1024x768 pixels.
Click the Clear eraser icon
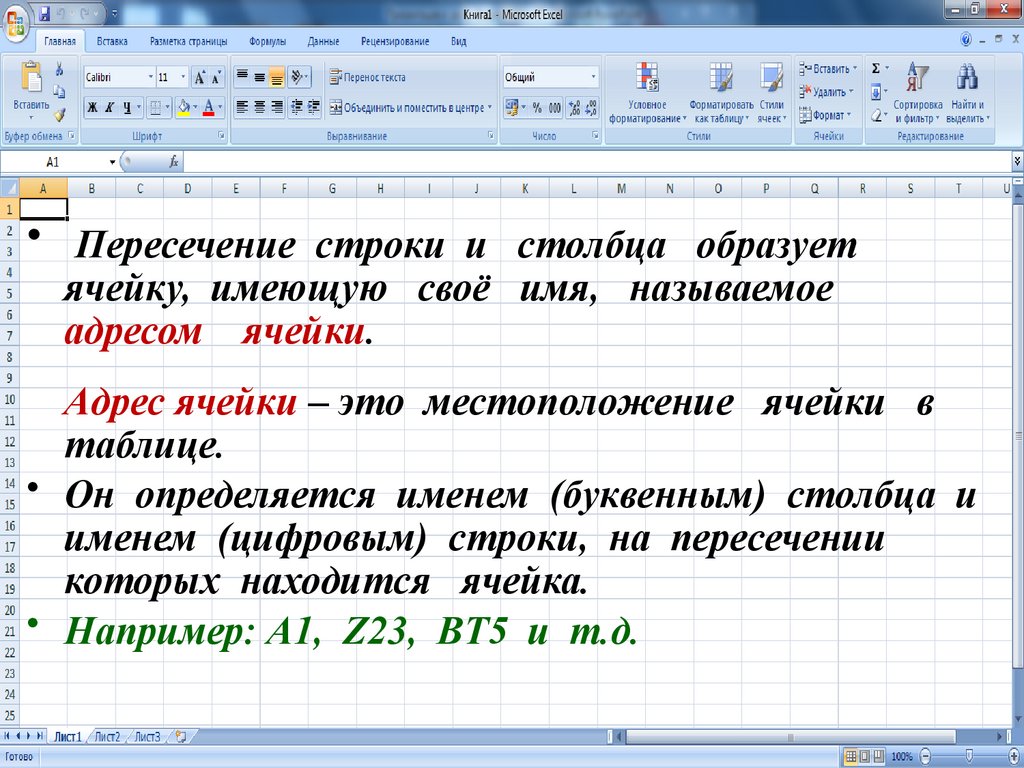coord(876,116)
